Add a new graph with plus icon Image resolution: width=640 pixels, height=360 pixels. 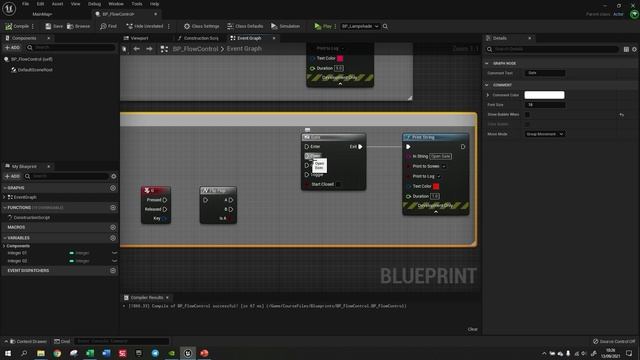click(x=113, y=188)
